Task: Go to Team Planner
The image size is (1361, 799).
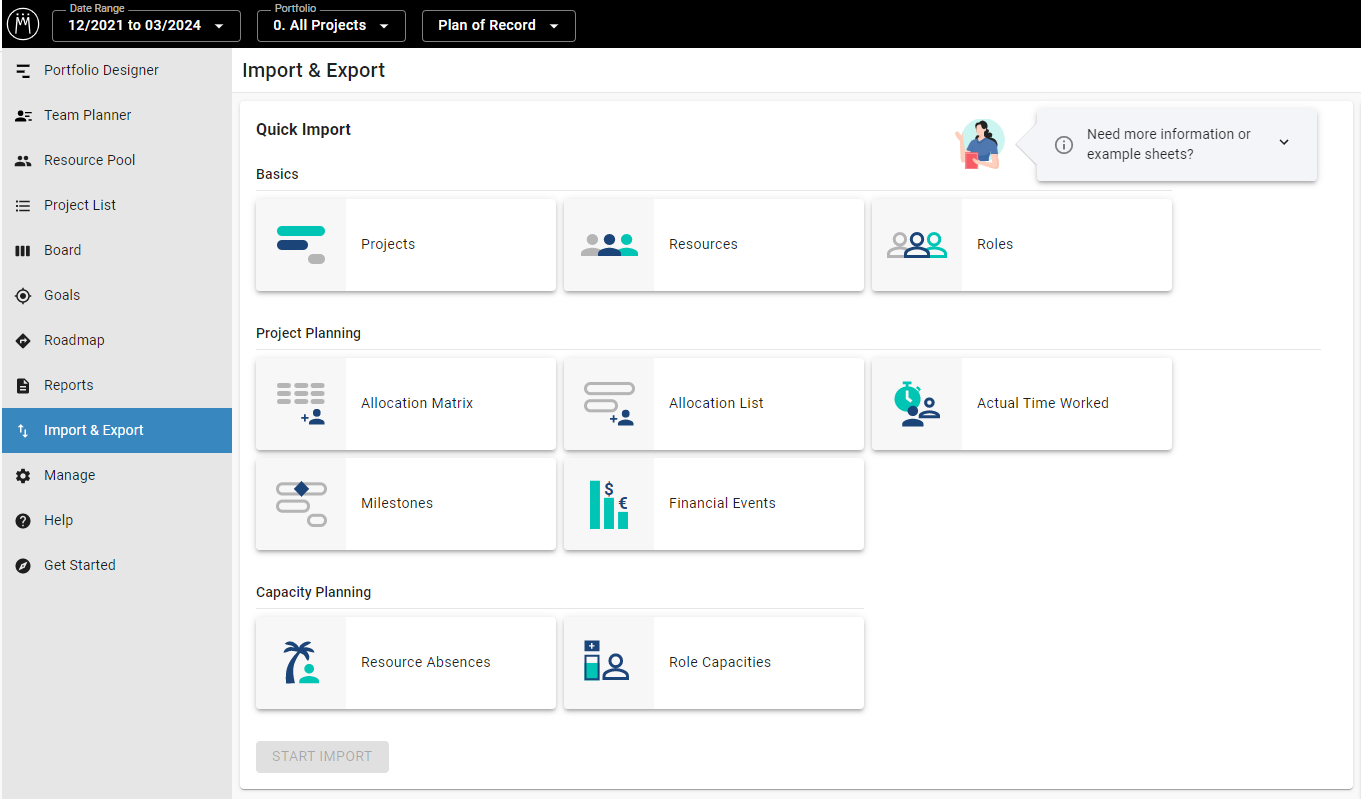Action: coord(117,116)
